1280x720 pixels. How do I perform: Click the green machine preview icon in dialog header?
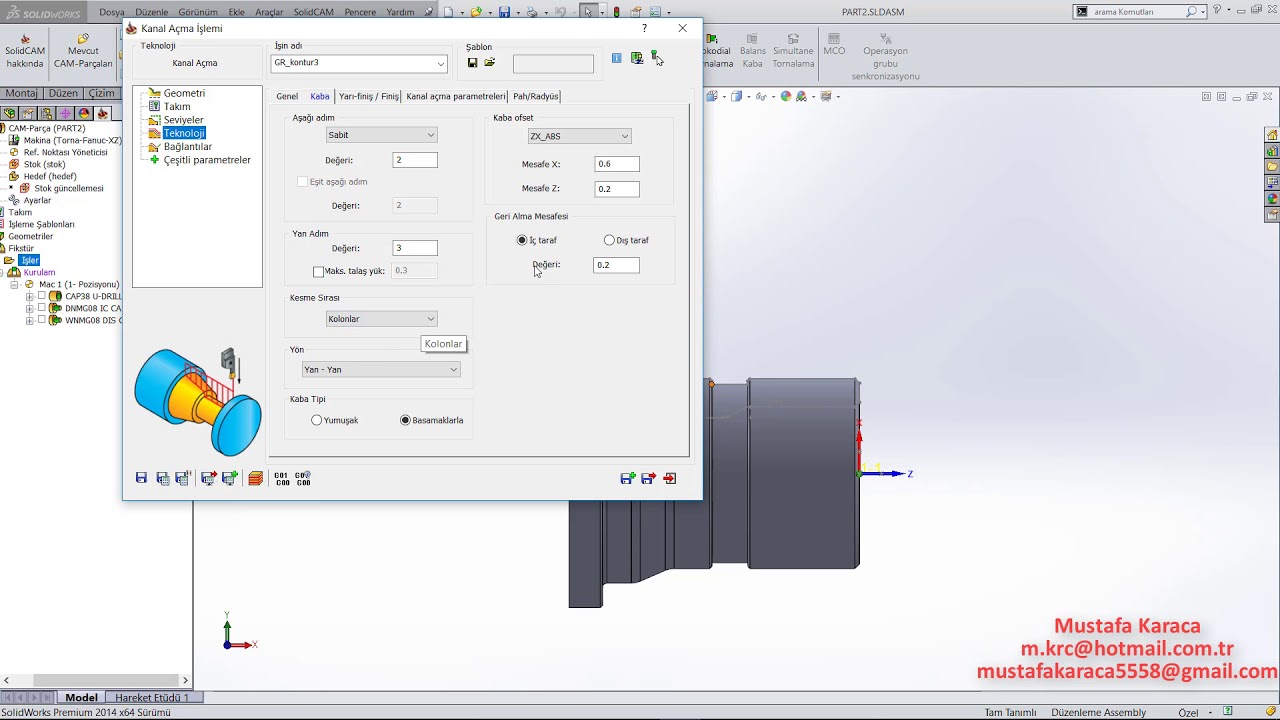(x=637, y=58)
